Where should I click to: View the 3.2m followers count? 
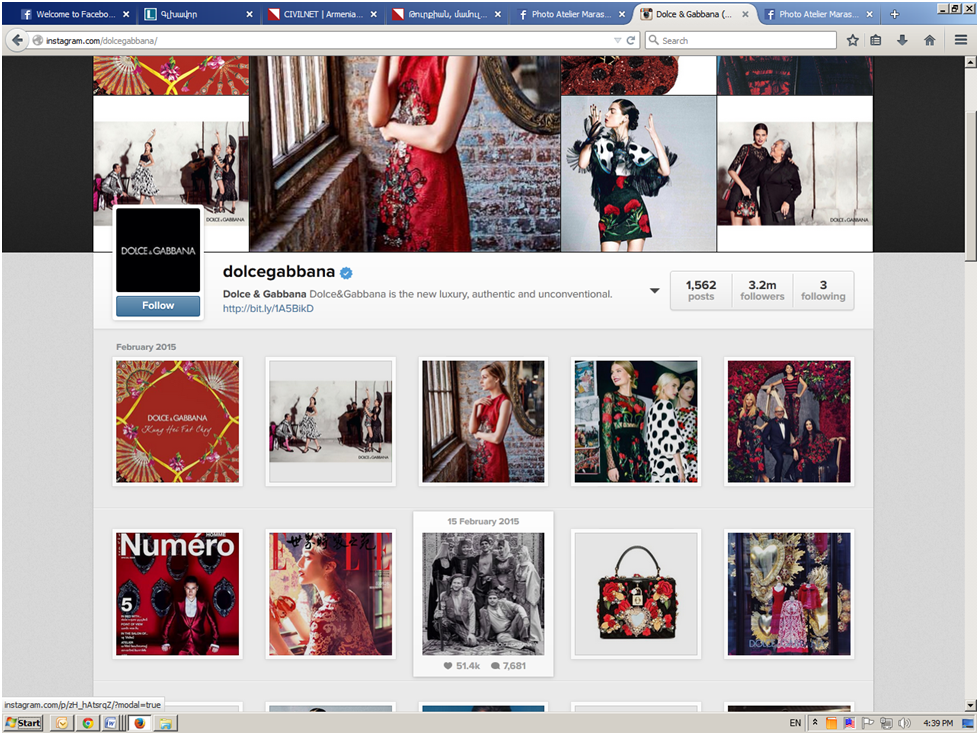762,290
